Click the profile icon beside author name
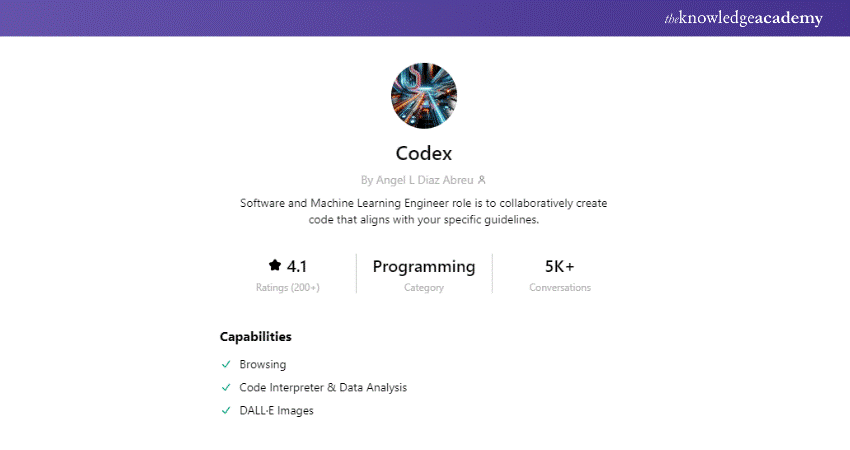This screenshot has height=450, width=850. pos(482,180)
